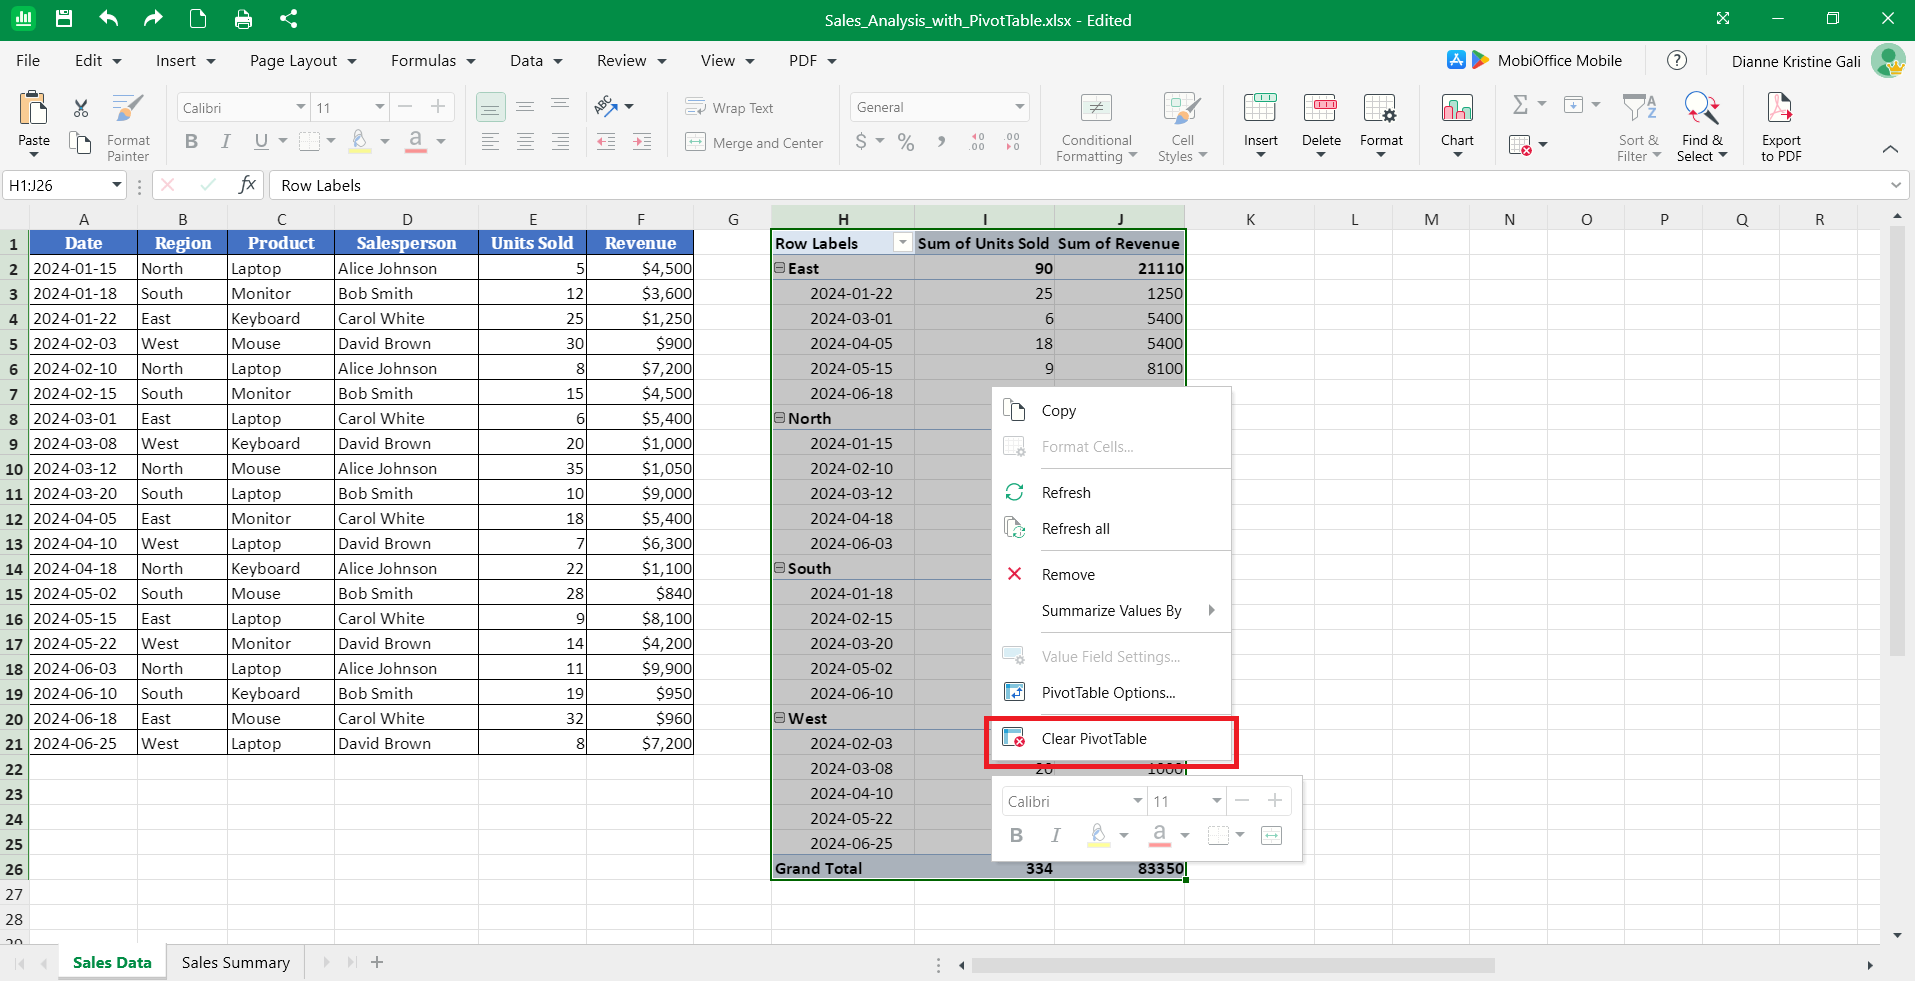Toggle Italic in the mini toolbar
This screenshot has width=1915, height=981.
coord(1055,835)
